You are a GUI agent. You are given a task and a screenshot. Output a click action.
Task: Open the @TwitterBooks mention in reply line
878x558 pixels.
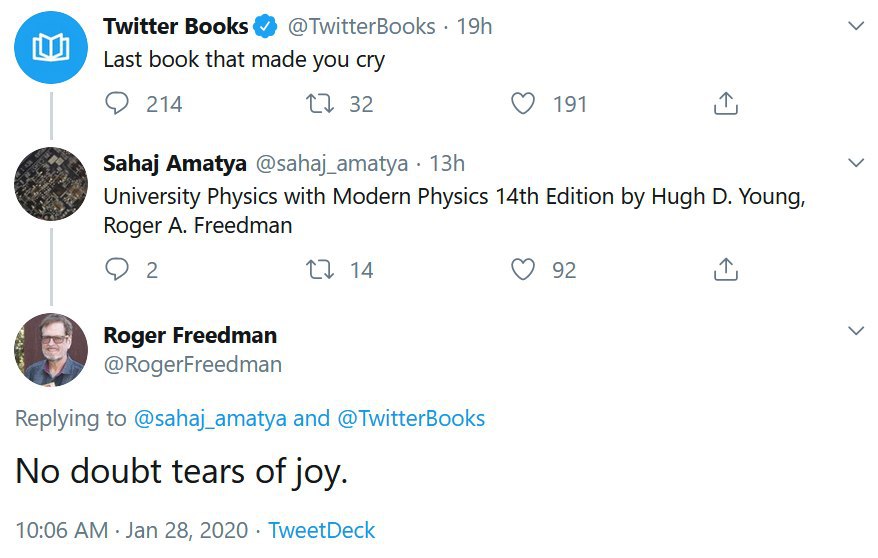pyautogui.click(x=411, y=419)
